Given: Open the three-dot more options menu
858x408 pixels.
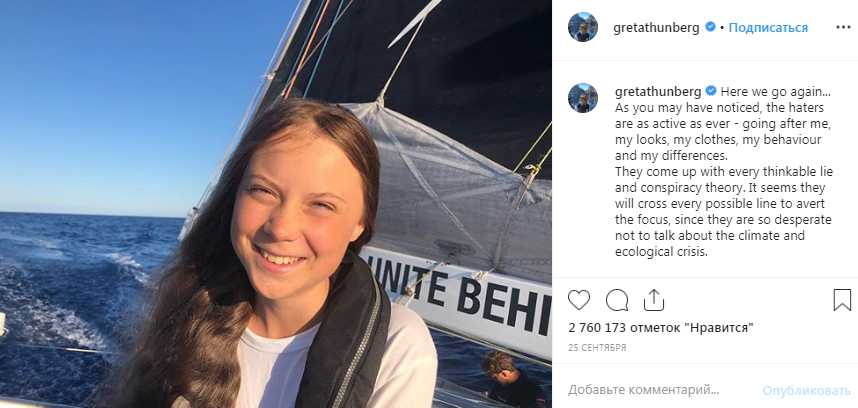Looking at the screenshot, I should [842, 27].
